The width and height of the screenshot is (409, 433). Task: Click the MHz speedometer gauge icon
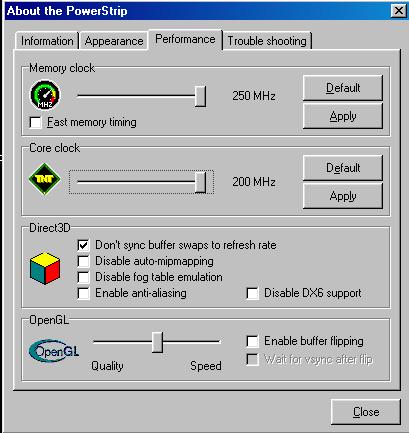(45, 95)
